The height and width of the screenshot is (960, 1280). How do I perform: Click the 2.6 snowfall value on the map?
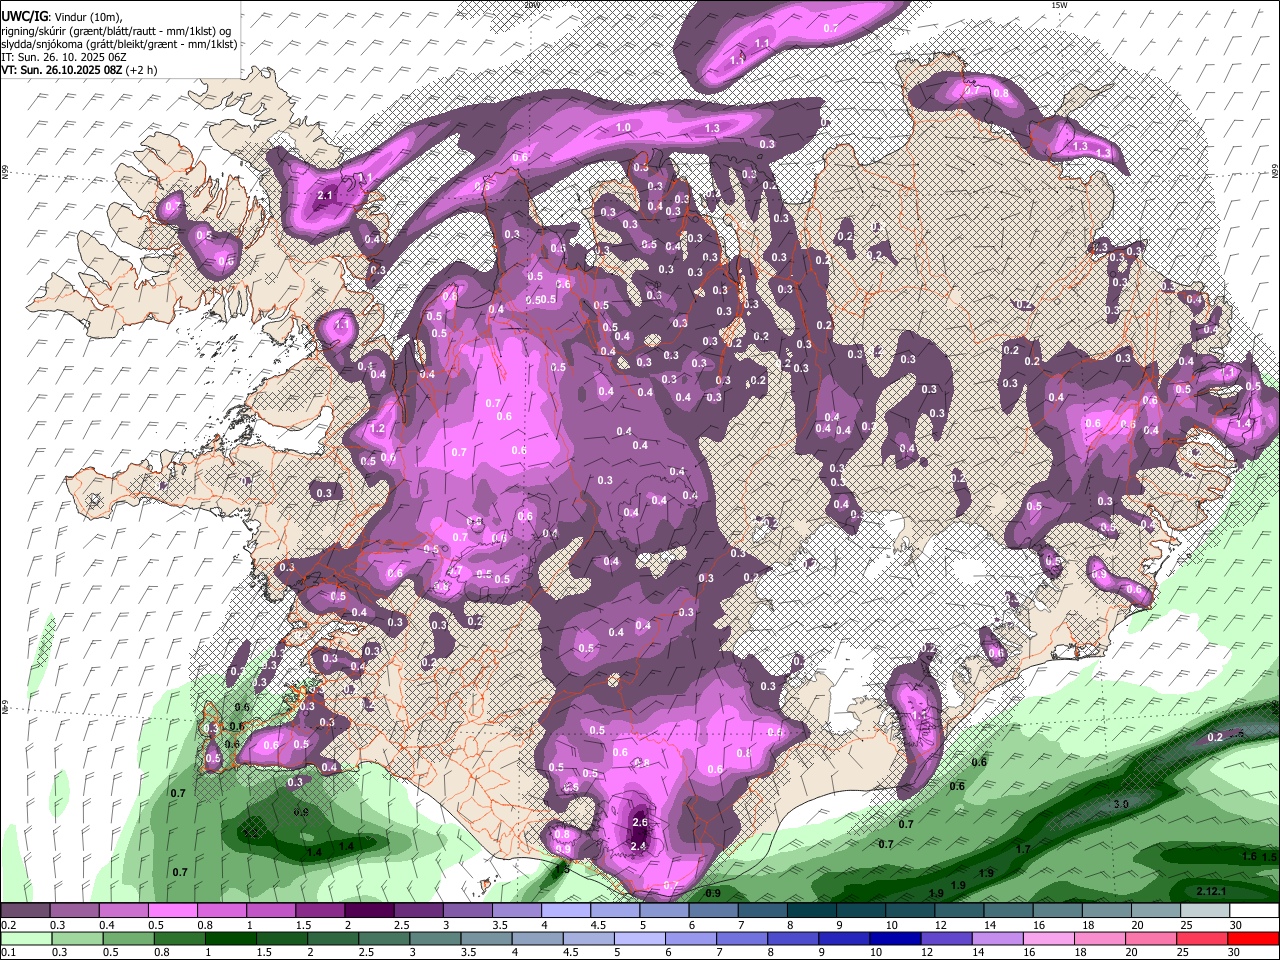tap(641, 823)
